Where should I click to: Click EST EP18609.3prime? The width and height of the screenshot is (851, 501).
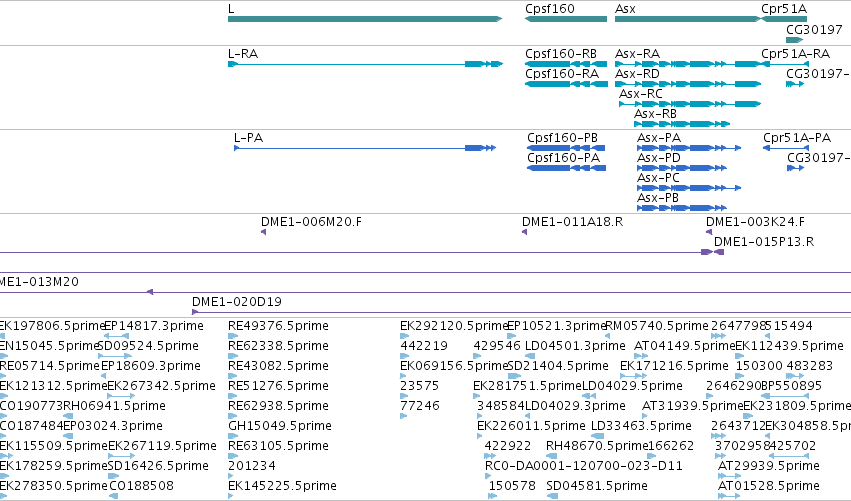151,366
